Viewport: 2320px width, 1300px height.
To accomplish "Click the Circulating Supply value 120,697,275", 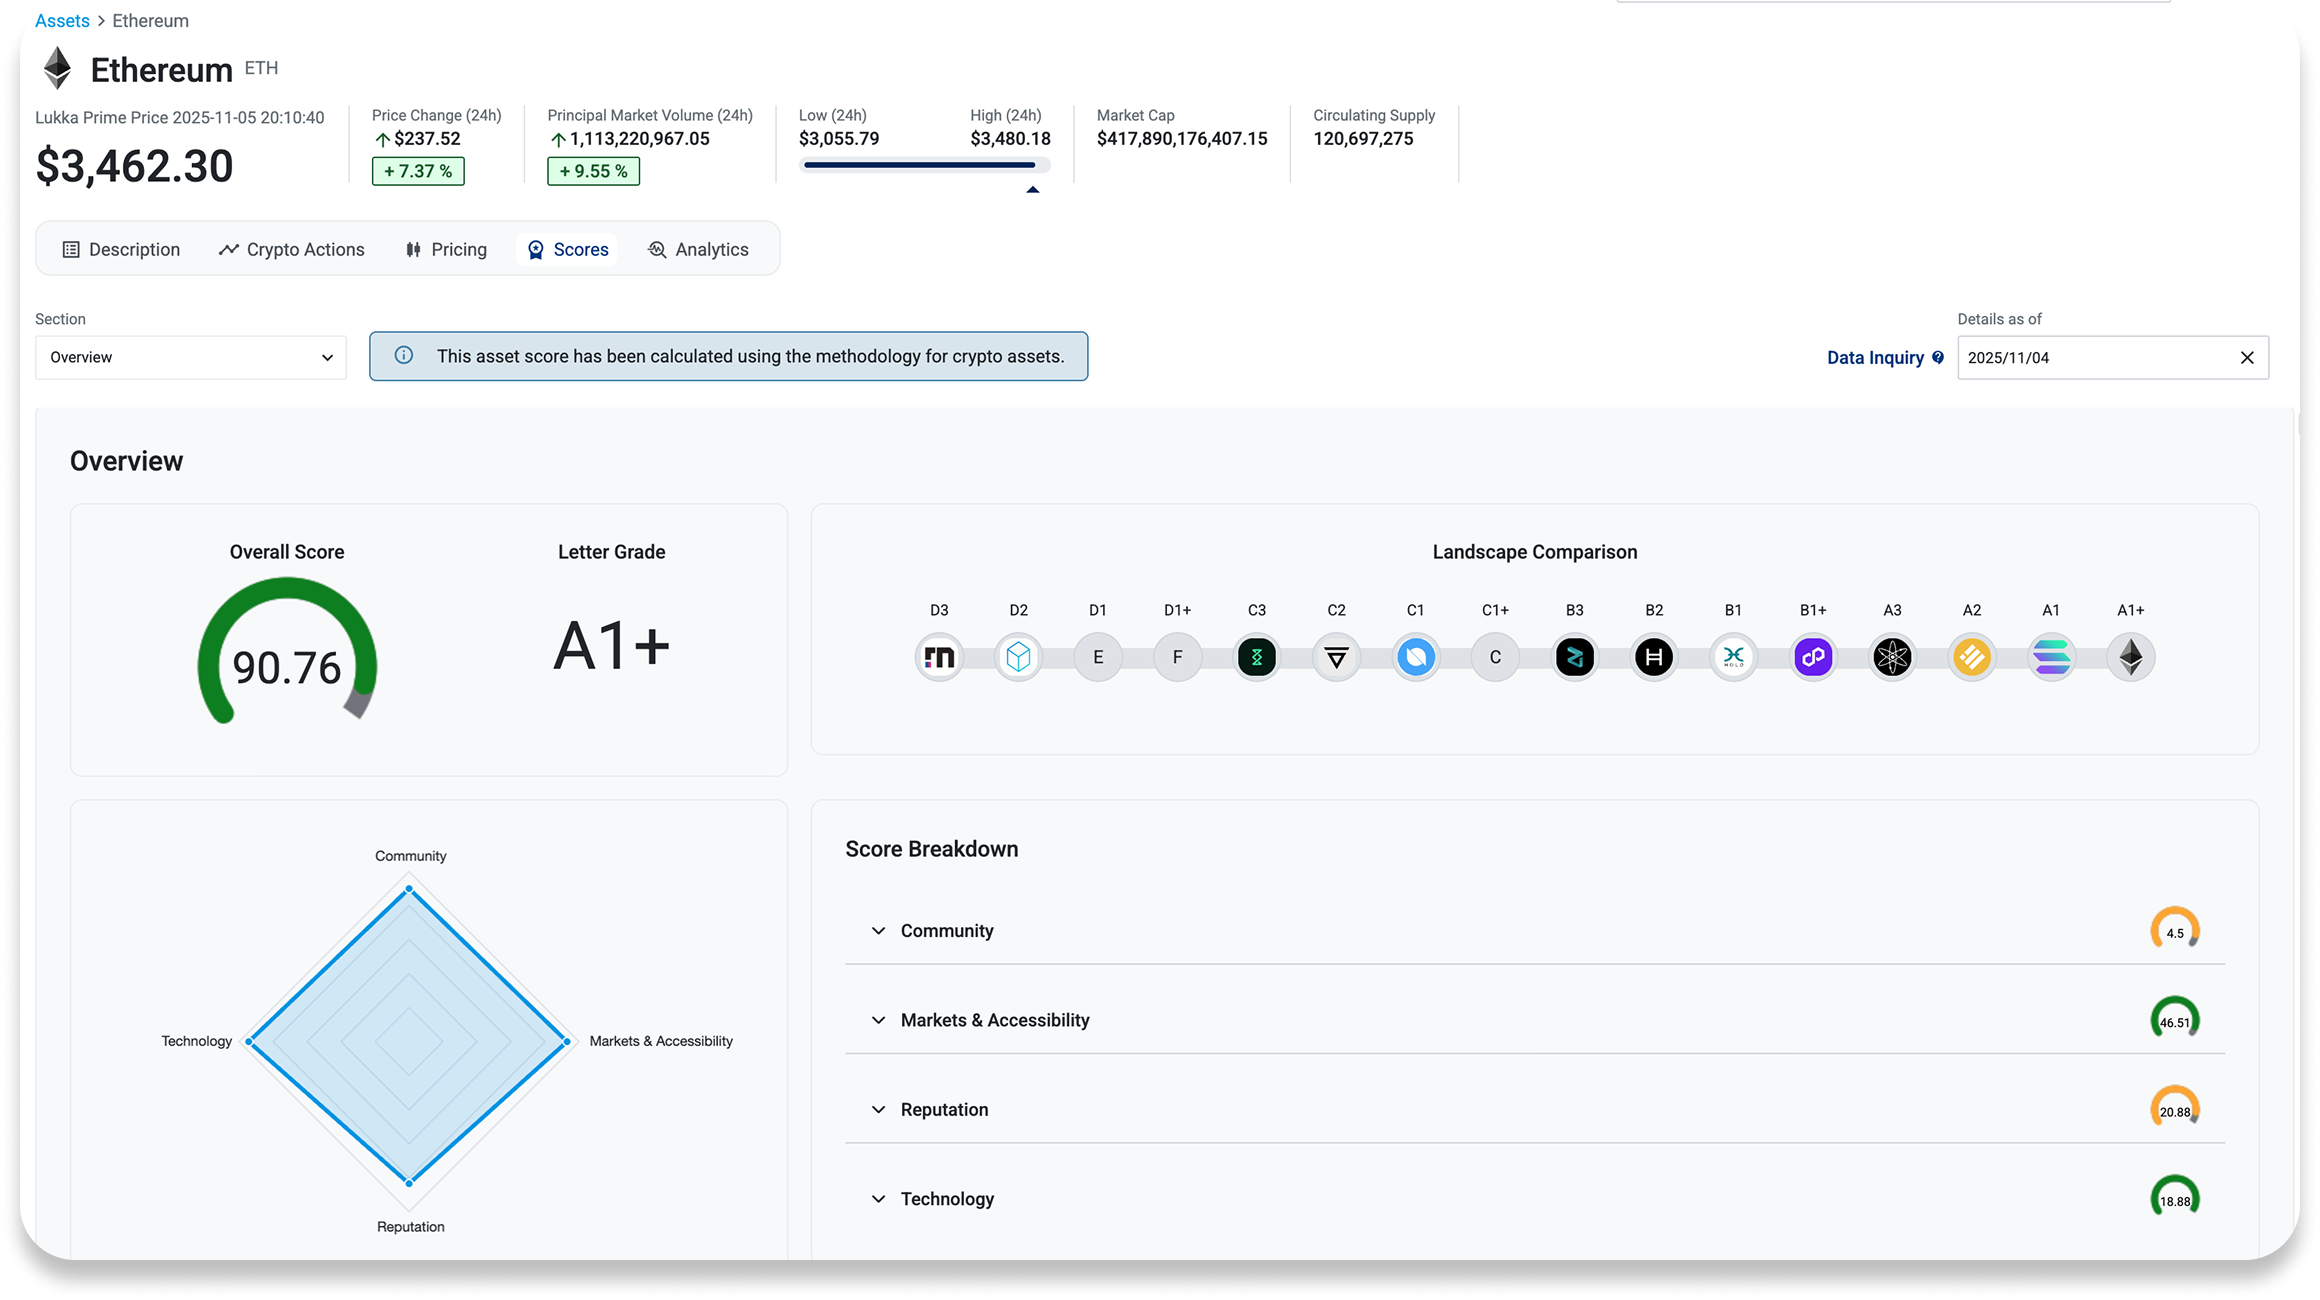I will pyautogui.click(x=1363, y=139).
